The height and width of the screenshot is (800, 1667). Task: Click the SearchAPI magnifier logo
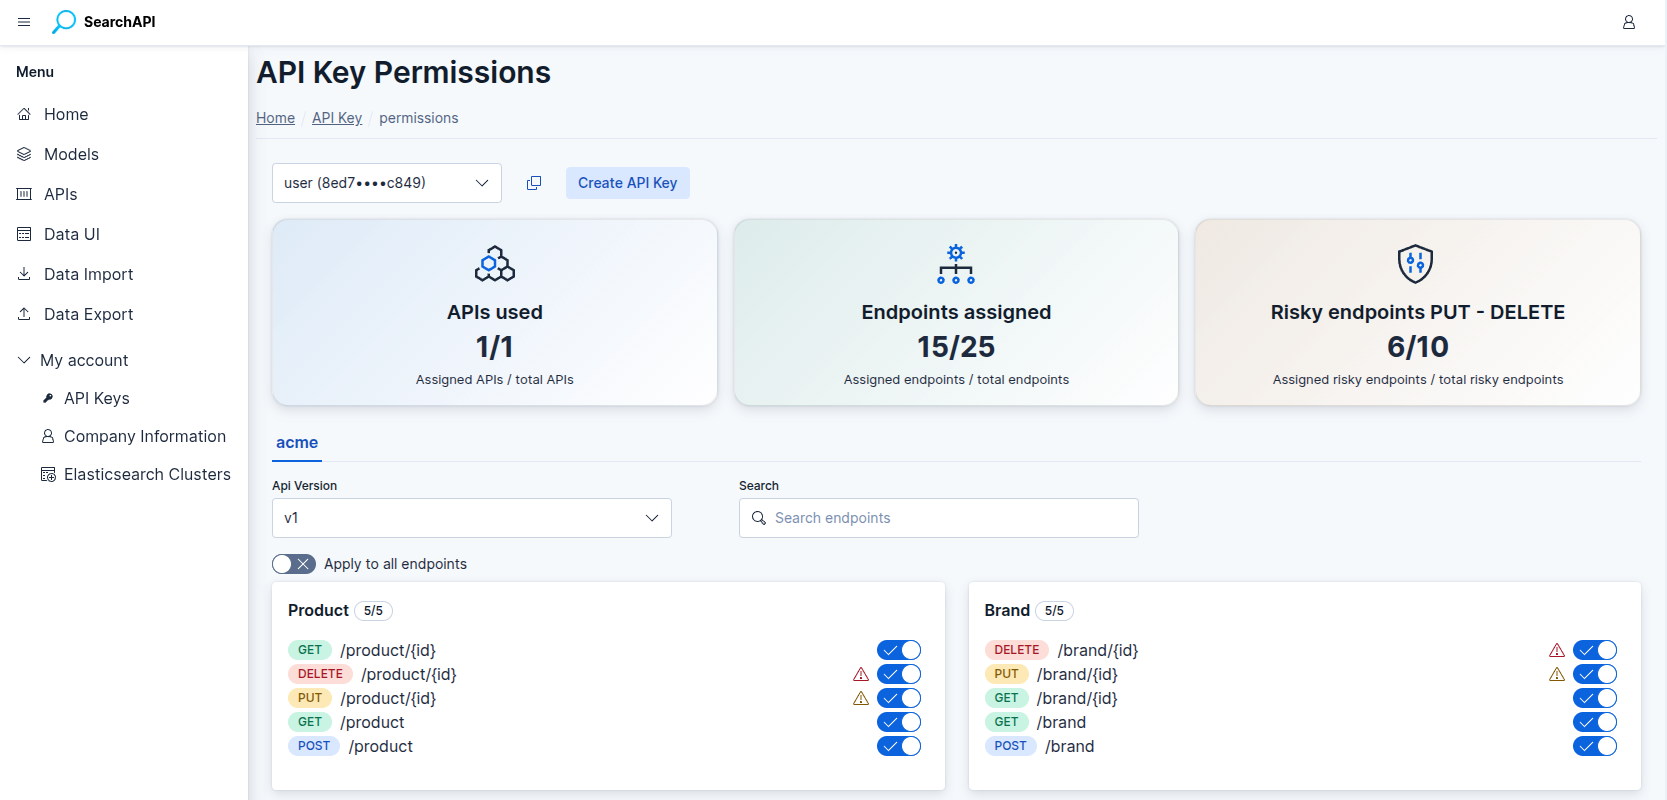[64, 22]
